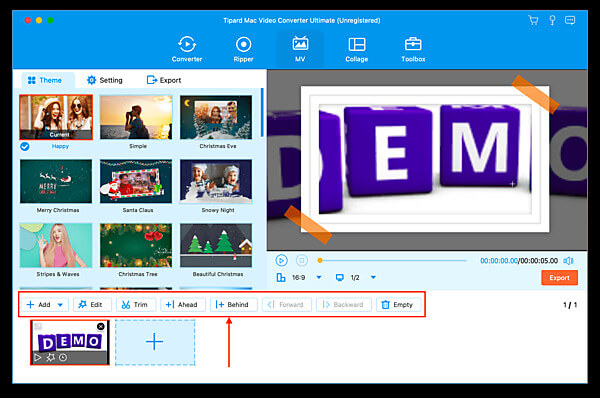
Task: Click the Add button in the toolbar
Action: (39, 305)
